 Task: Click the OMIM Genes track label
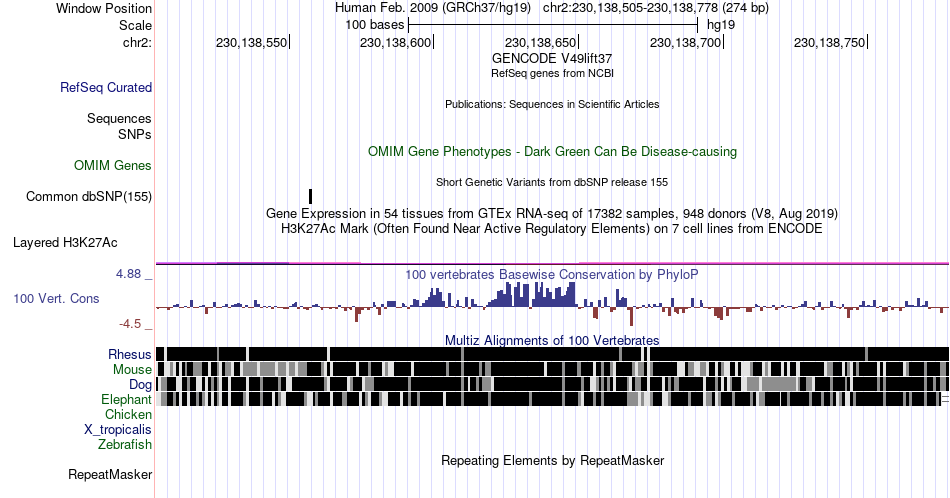click(113, 165)
